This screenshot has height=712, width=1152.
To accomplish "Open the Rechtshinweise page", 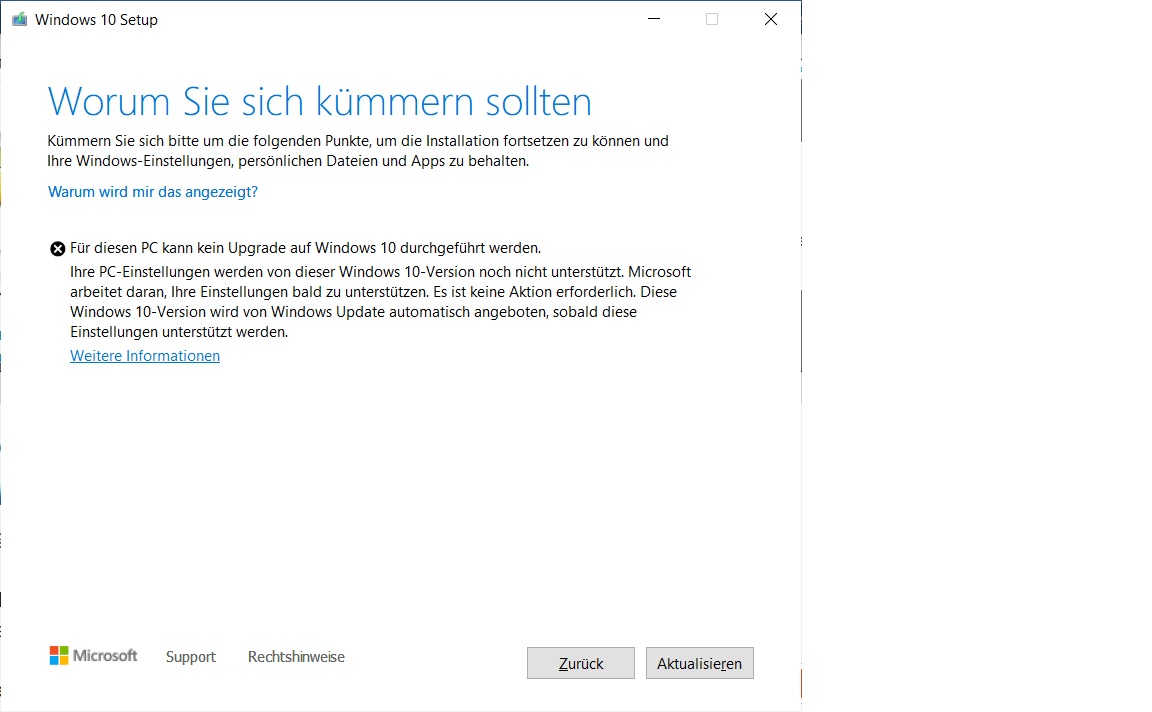I will tap(296, 657).
